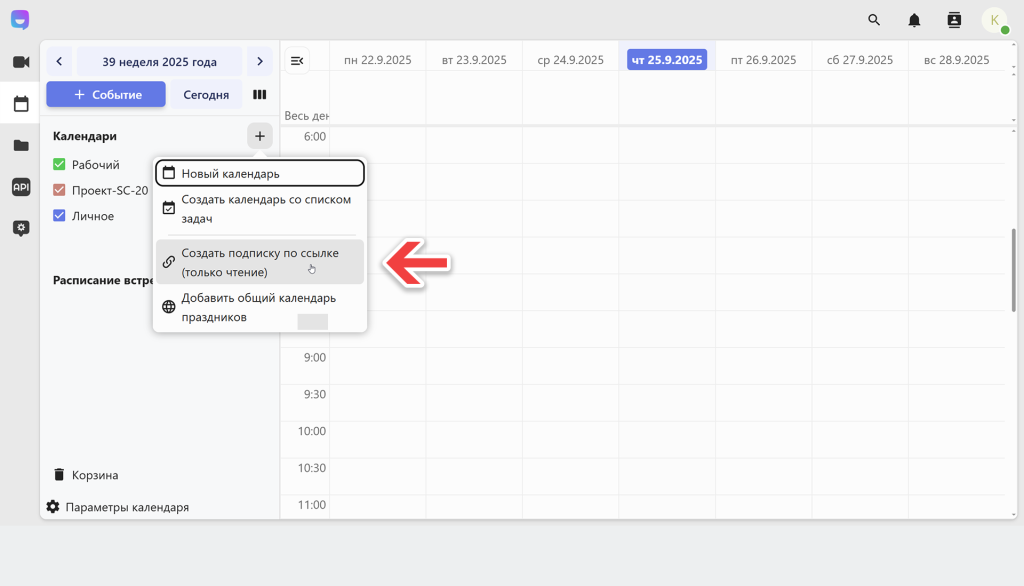Open the contacts icon in top bar
Image resolution: width=1024 pixels, height=586 pixels.
tap(953, 20)
